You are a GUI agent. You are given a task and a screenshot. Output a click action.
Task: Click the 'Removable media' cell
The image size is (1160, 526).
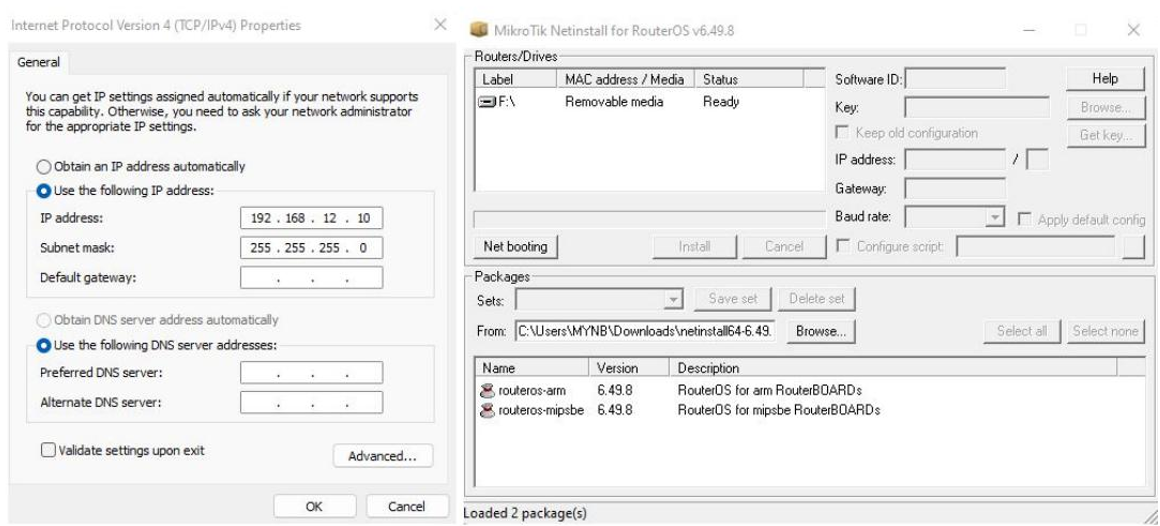[x=614, y=102]
